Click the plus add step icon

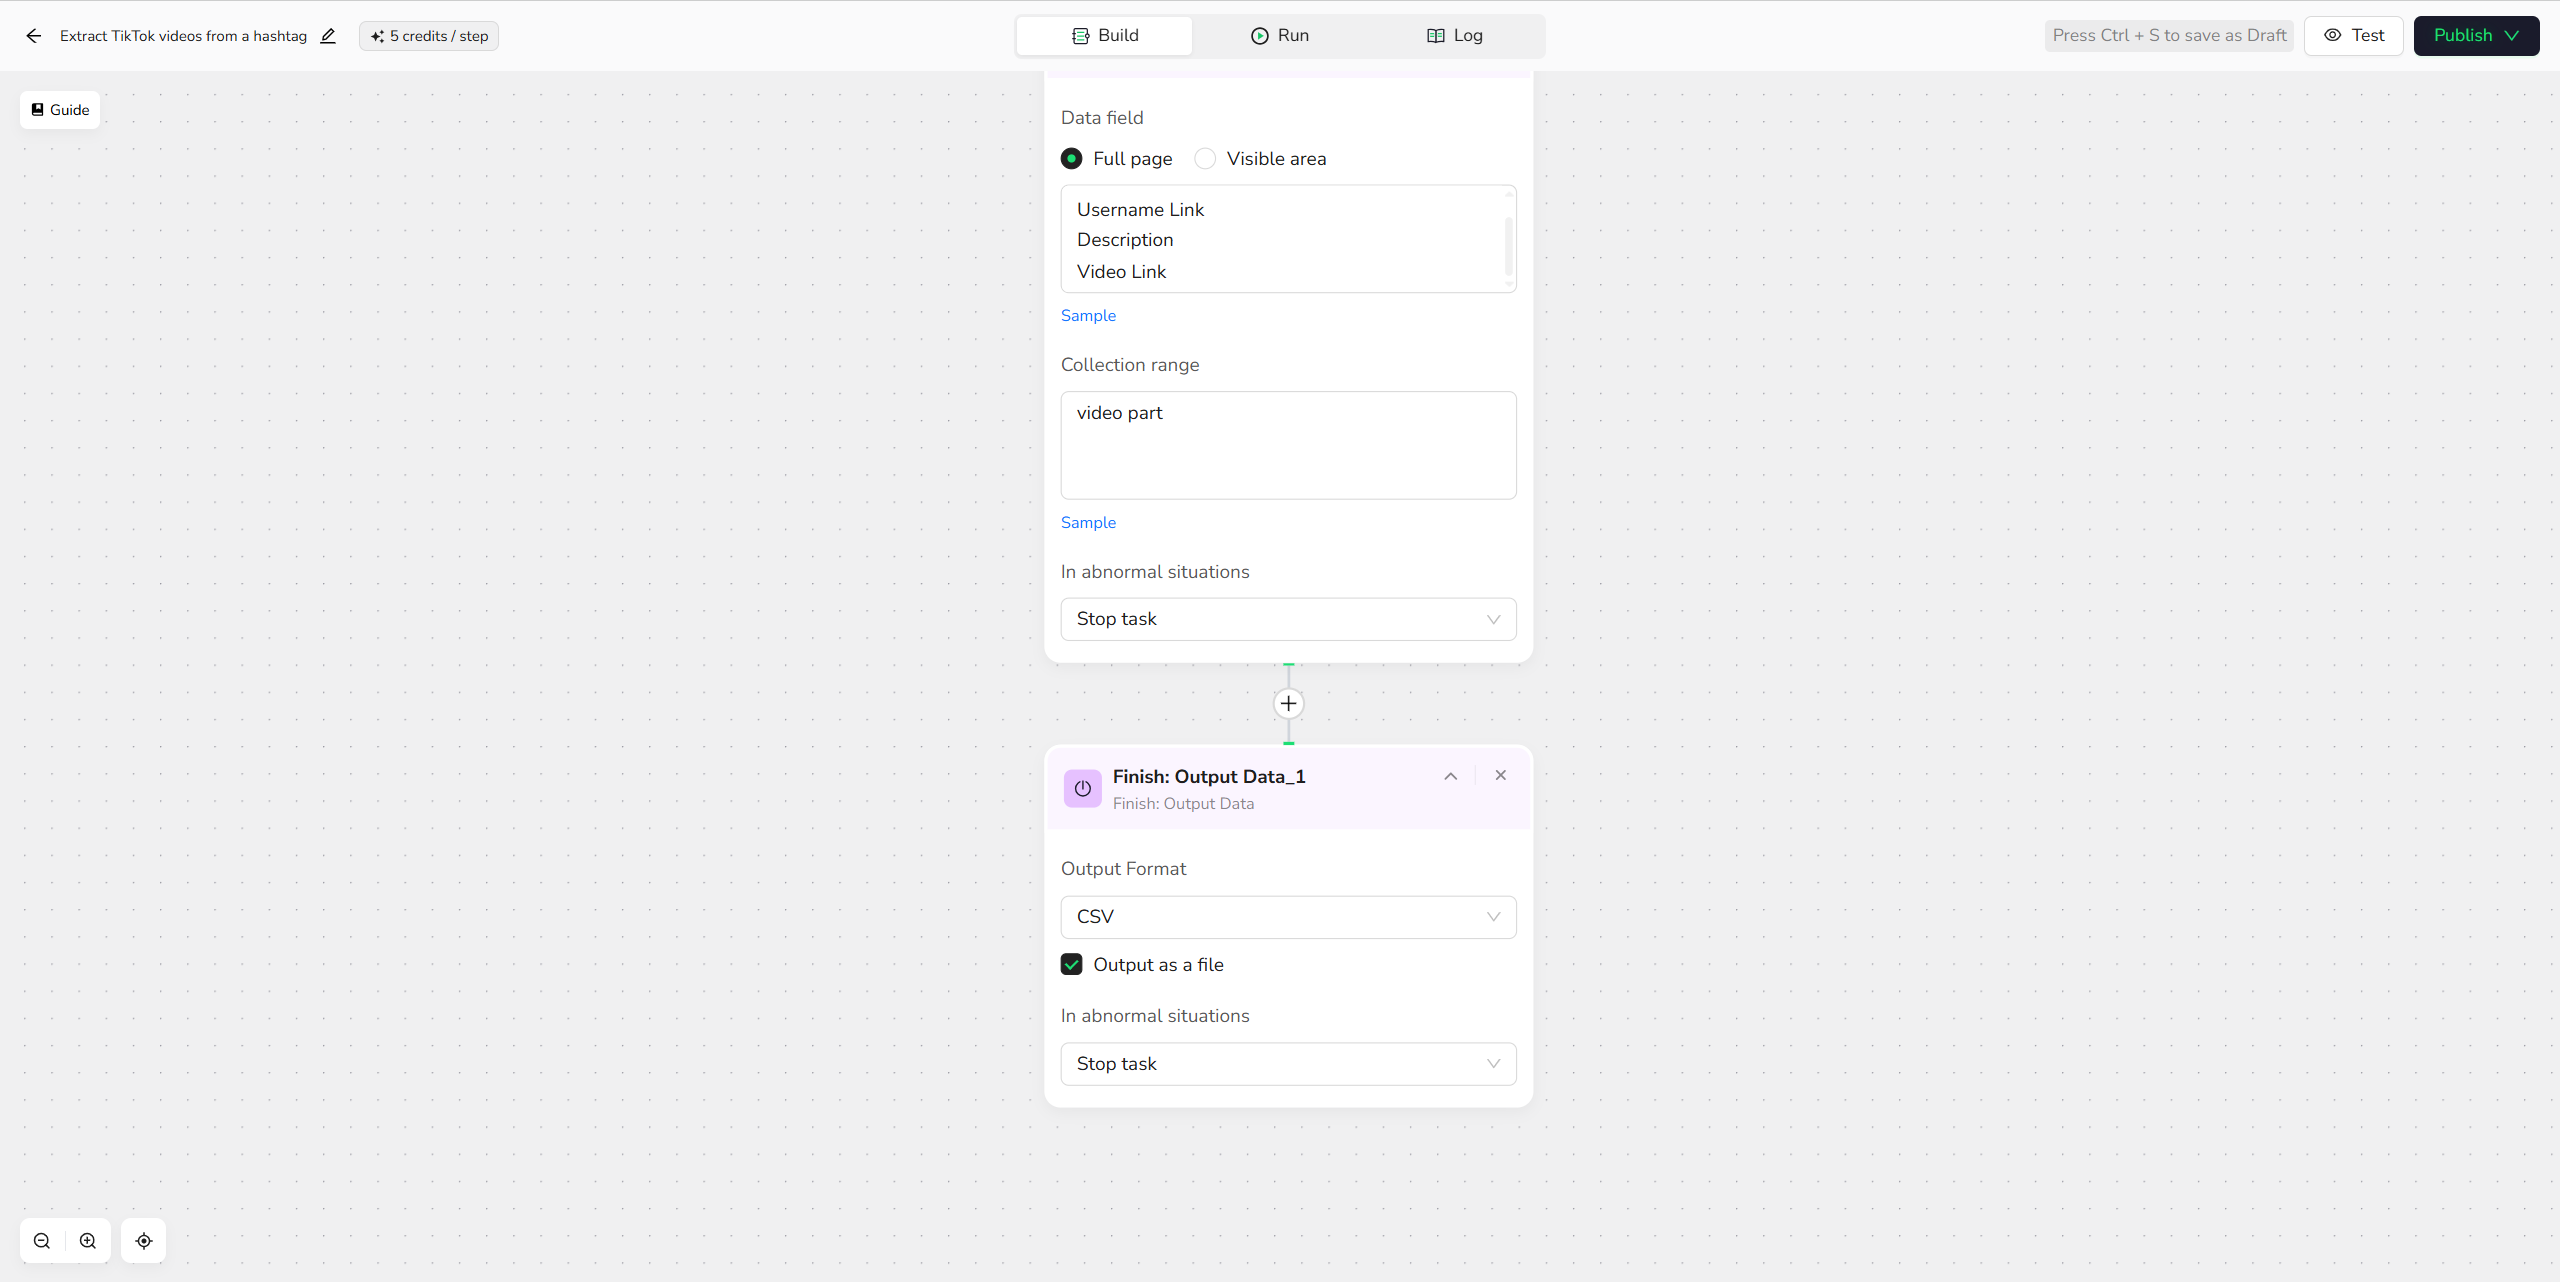coord(1288,704)
